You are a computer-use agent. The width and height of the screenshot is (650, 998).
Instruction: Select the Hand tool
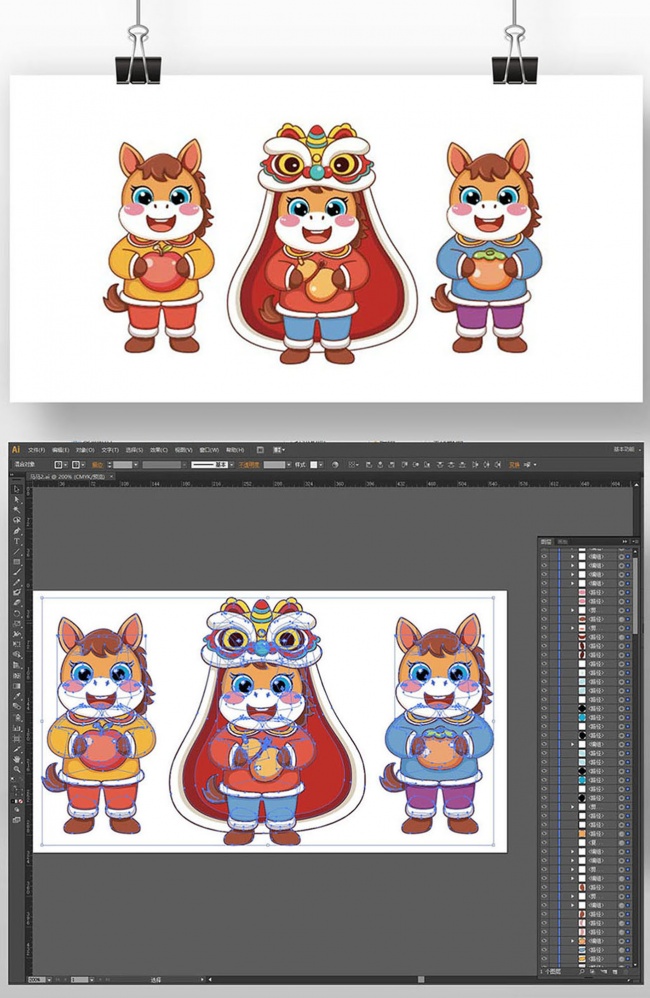point(17,758)
